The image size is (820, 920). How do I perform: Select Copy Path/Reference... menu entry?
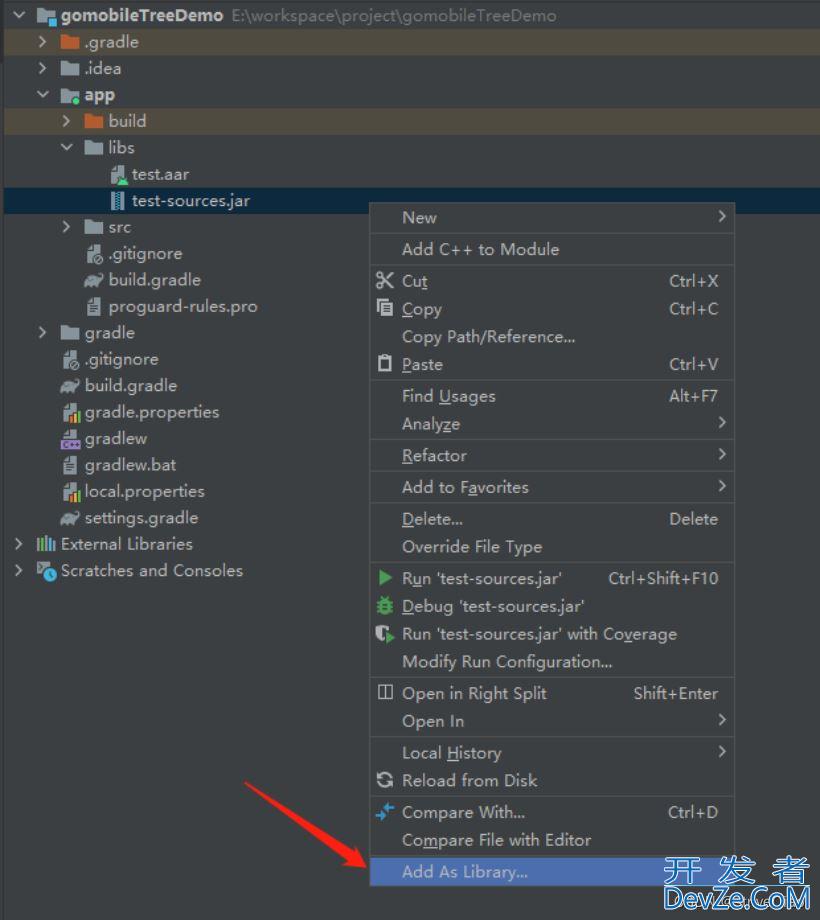(552, 337)
